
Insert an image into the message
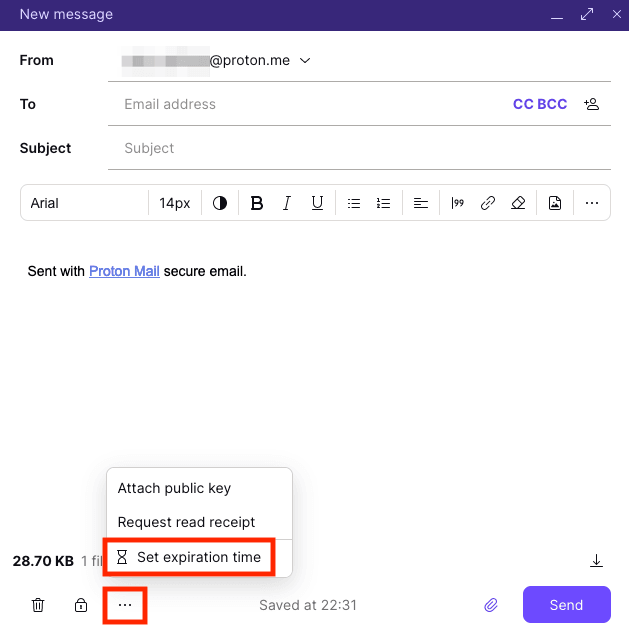pyautogui.click(x=555, y=203)
